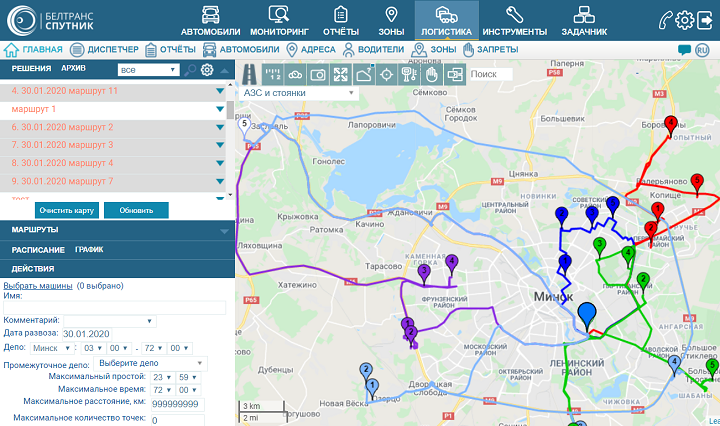
Task: Click the road icon on map toolbar
Action: pyautogui.click(x=249, y=74)
